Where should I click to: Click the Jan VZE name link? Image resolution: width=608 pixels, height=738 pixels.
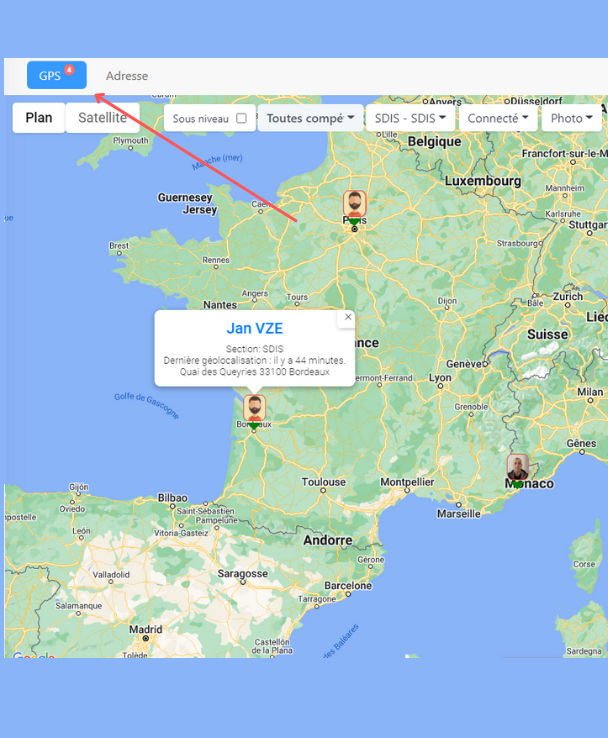(254, 328)
